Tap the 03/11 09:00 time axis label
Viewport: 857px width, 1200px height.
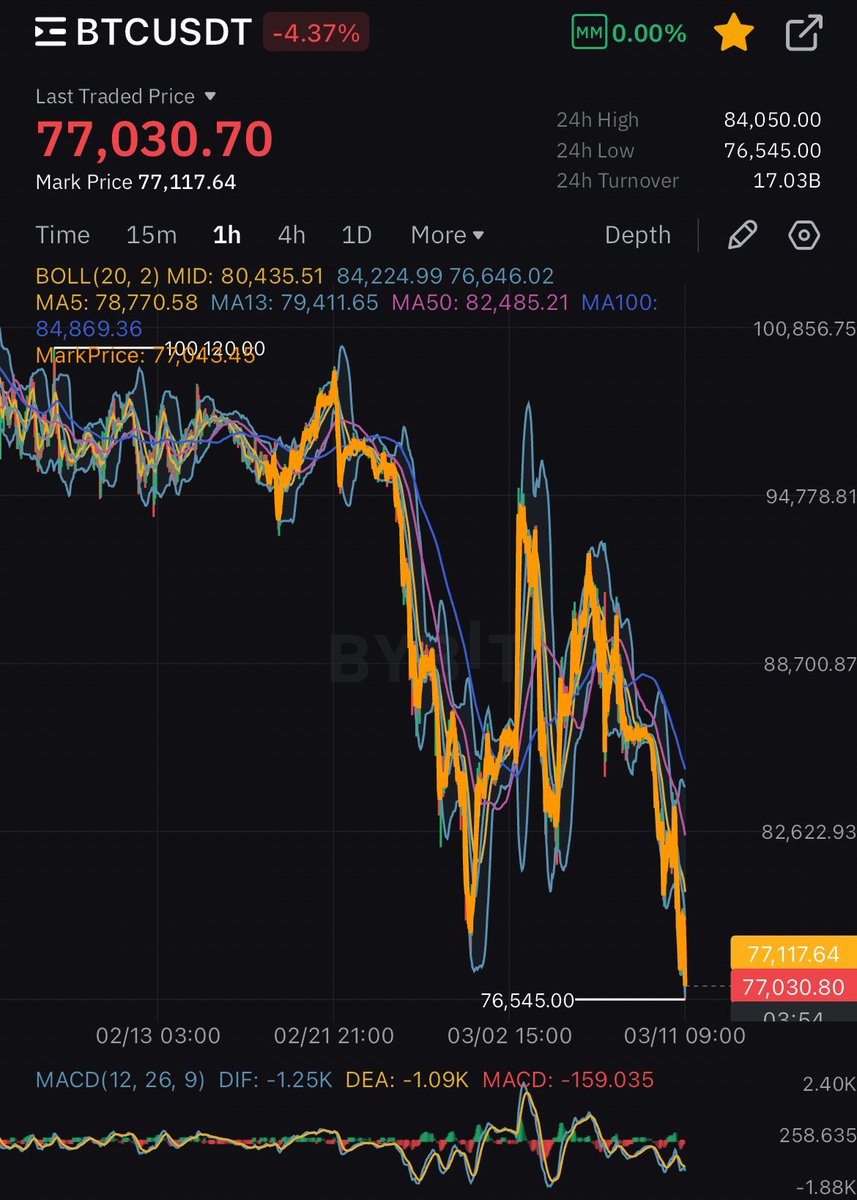[685, 1036]
